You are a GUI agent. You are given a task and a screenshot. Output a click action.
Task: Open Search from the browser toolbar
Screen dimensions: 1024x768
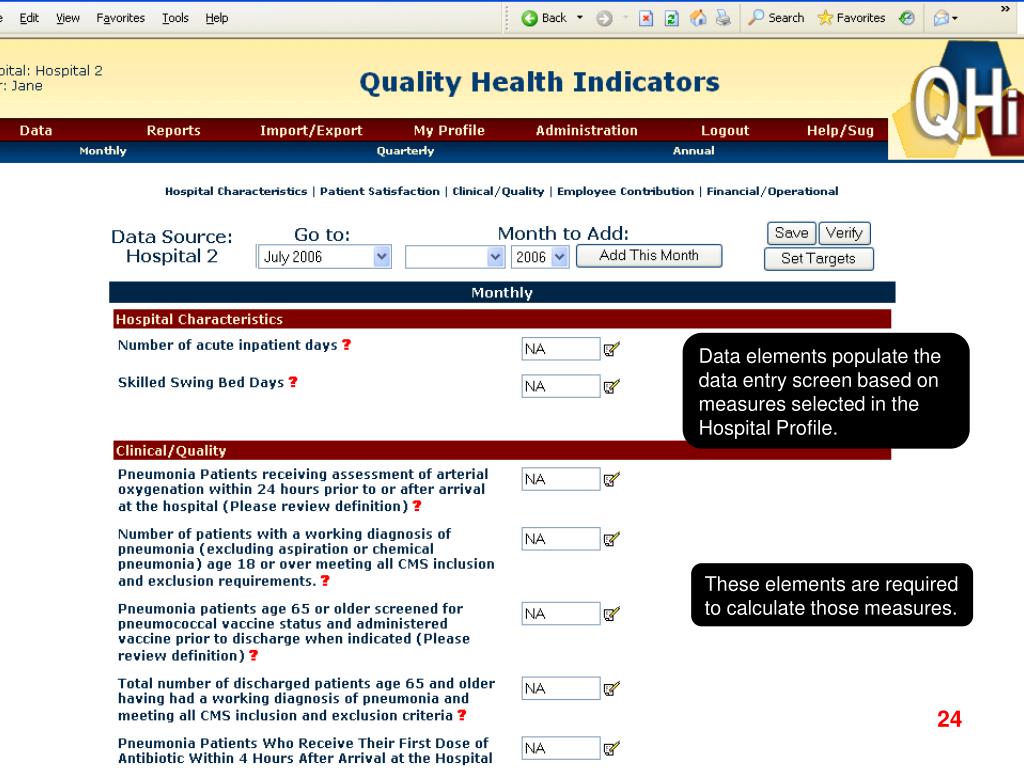tap(776, 18)
